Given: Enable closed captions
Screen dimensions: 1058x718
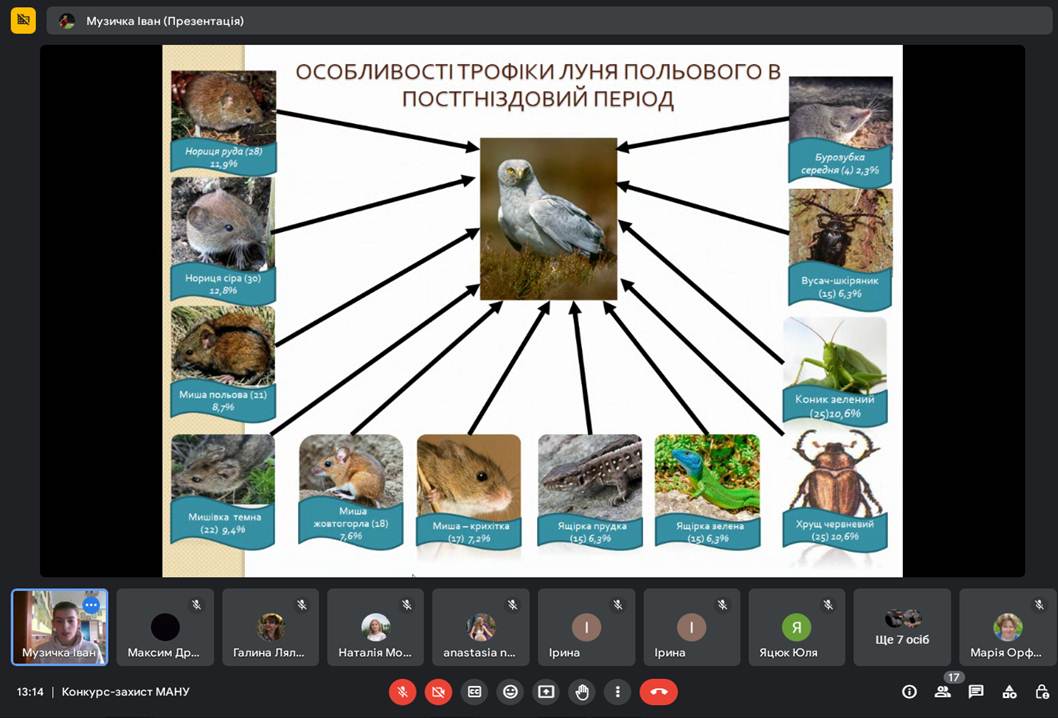Looking at the screenshot, I should (474, 691).
